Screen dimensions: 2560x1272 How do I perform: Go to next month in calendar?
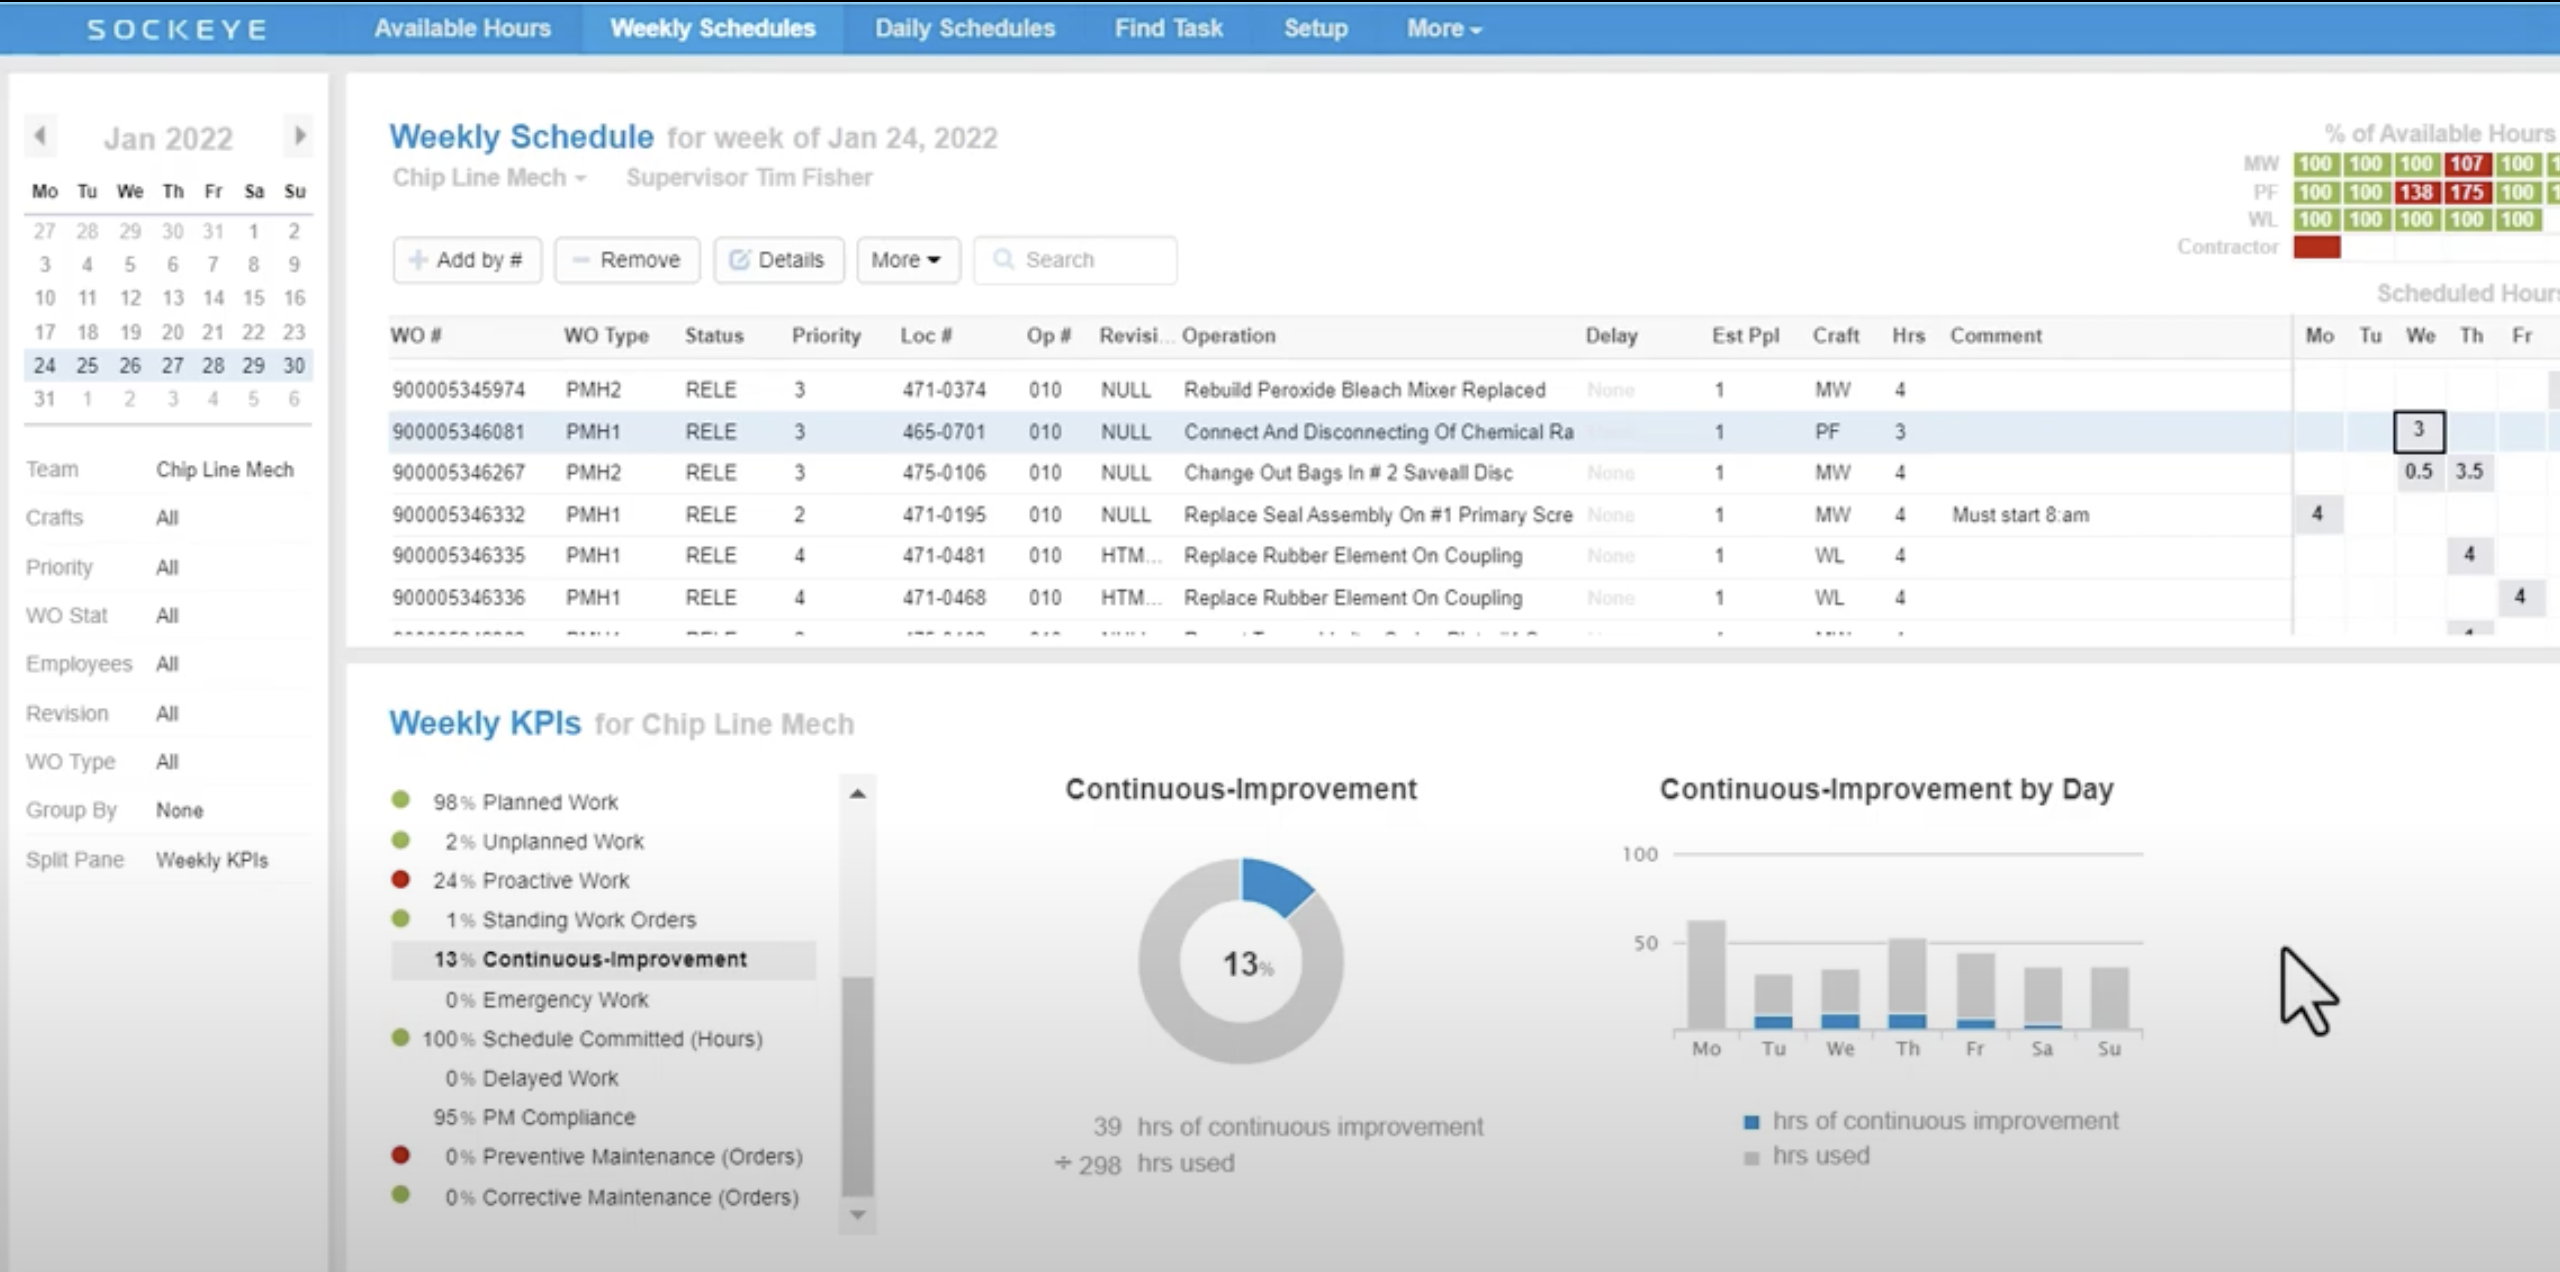click(299, 136)
